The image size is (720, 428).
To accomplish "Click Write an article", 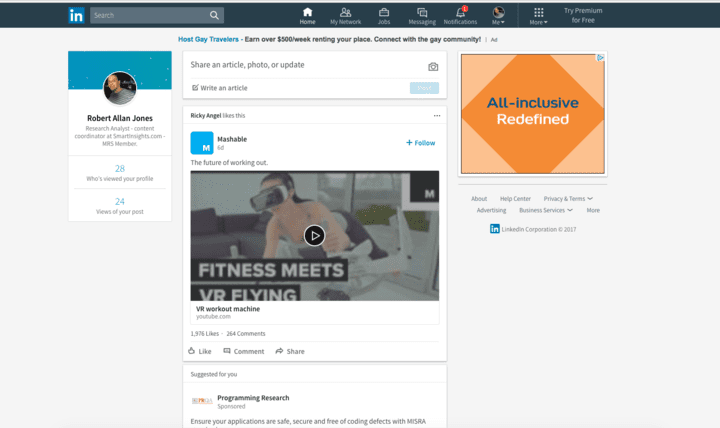I will [218, 88].
